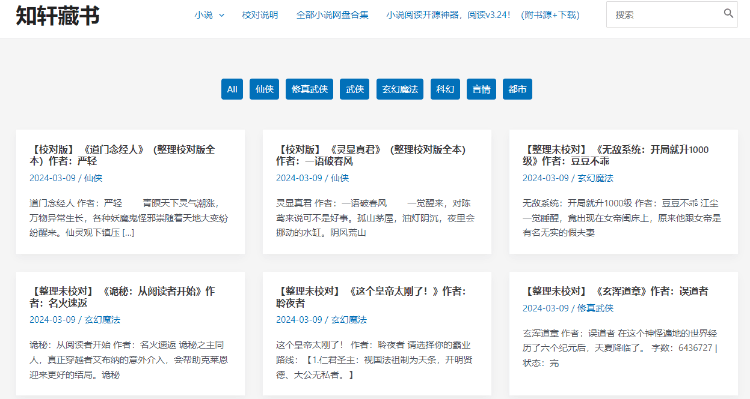Open the 阅读v3.24 reader download link
Image resolution: width=750 pixels, height=399 pixels.
(x=483, y=15)
